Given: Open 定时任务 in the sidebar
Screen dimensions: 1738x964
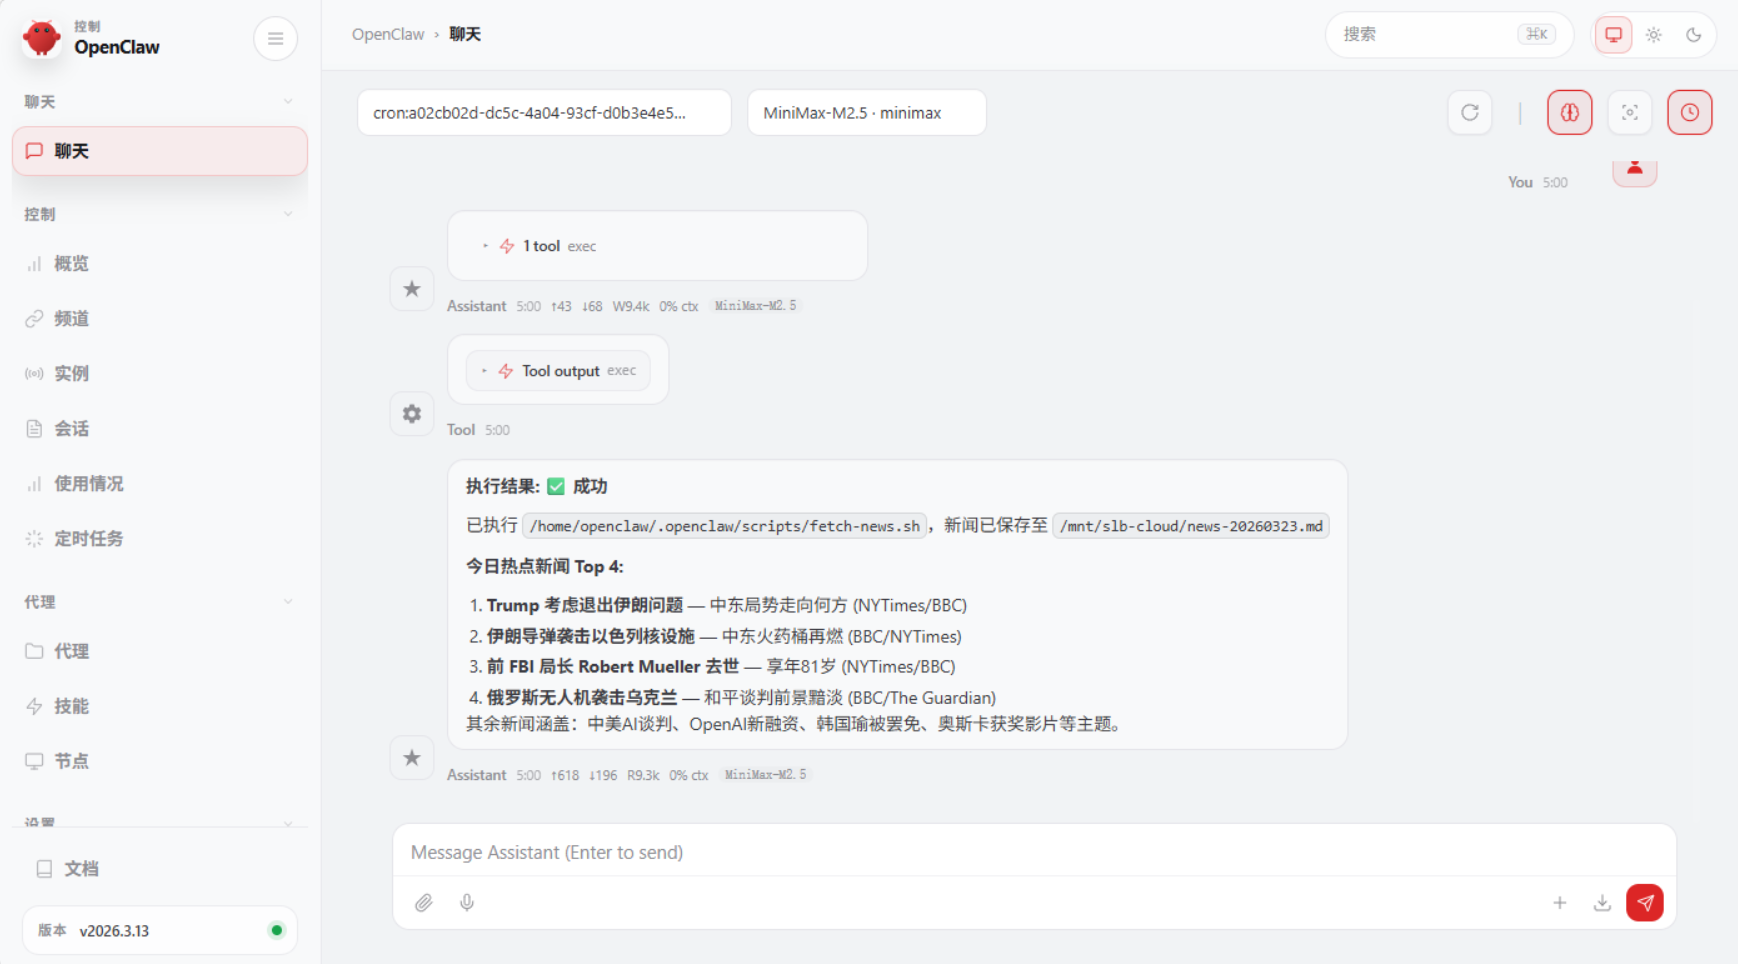Looking at the screenshot, I should pos(88,539).
